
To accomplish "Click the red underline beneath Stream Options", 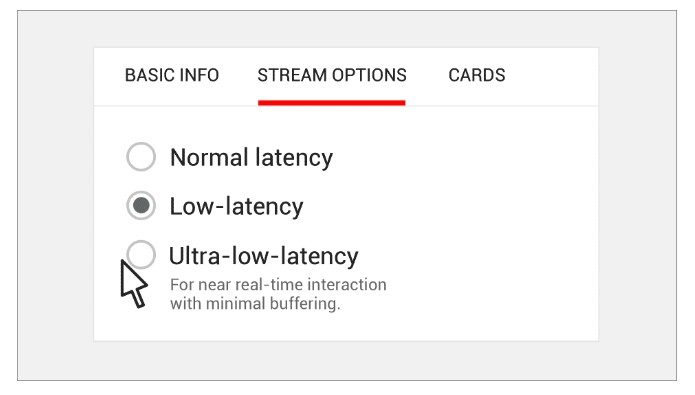I will [332, 103].
